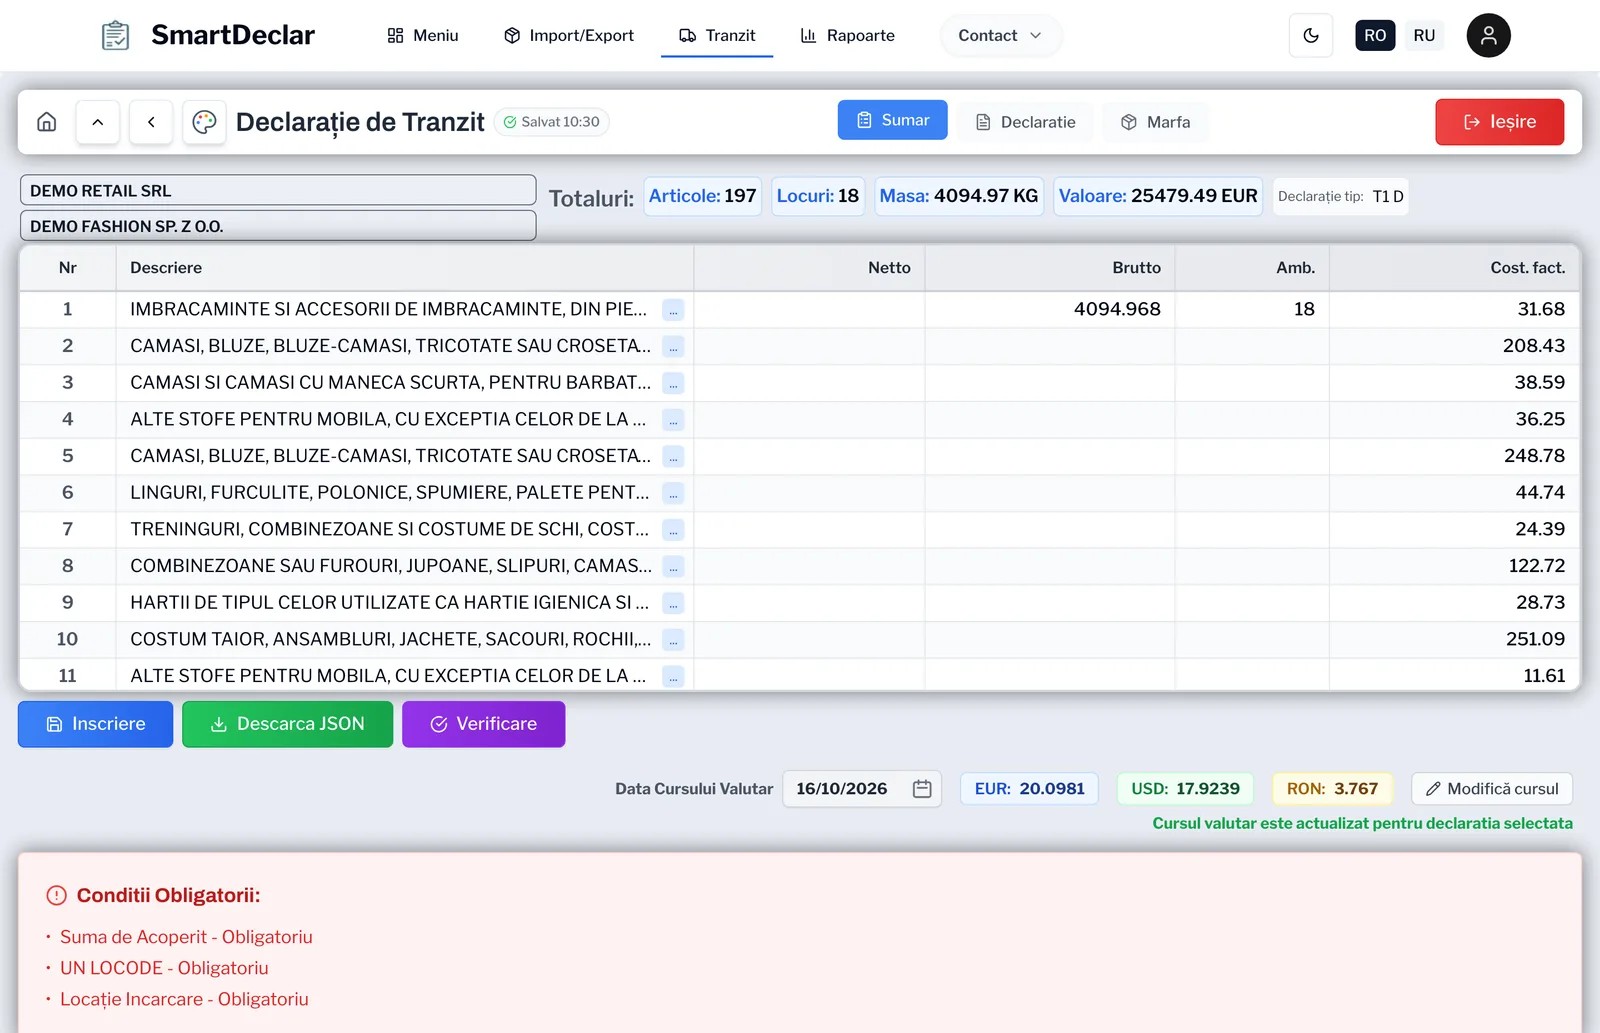The height and width of the screenshot is (1033, 1600).
Task: Select the Tranzit navigation item
Action: pyautogui.click(x=717, y=36)
